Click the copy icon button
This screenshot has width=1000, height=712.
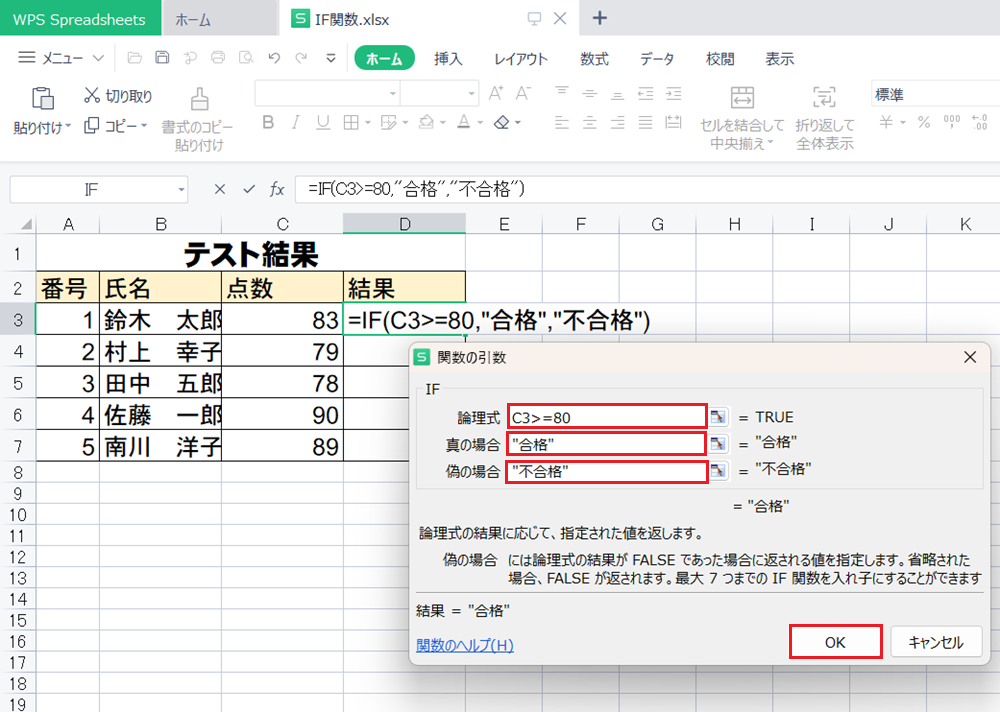pos(92,126)
